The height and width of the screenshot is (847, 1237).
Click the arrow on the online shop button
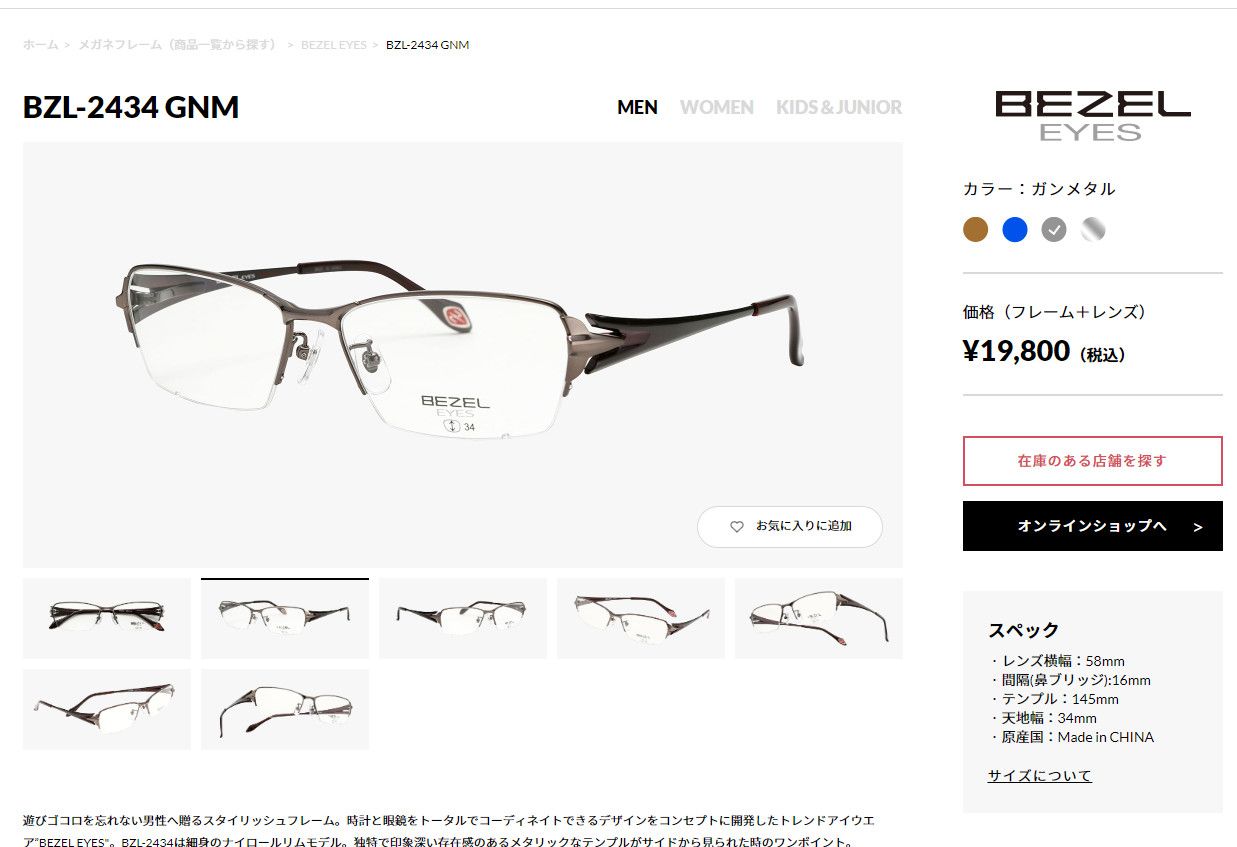pyautogui.click(x=1197, y=527)
